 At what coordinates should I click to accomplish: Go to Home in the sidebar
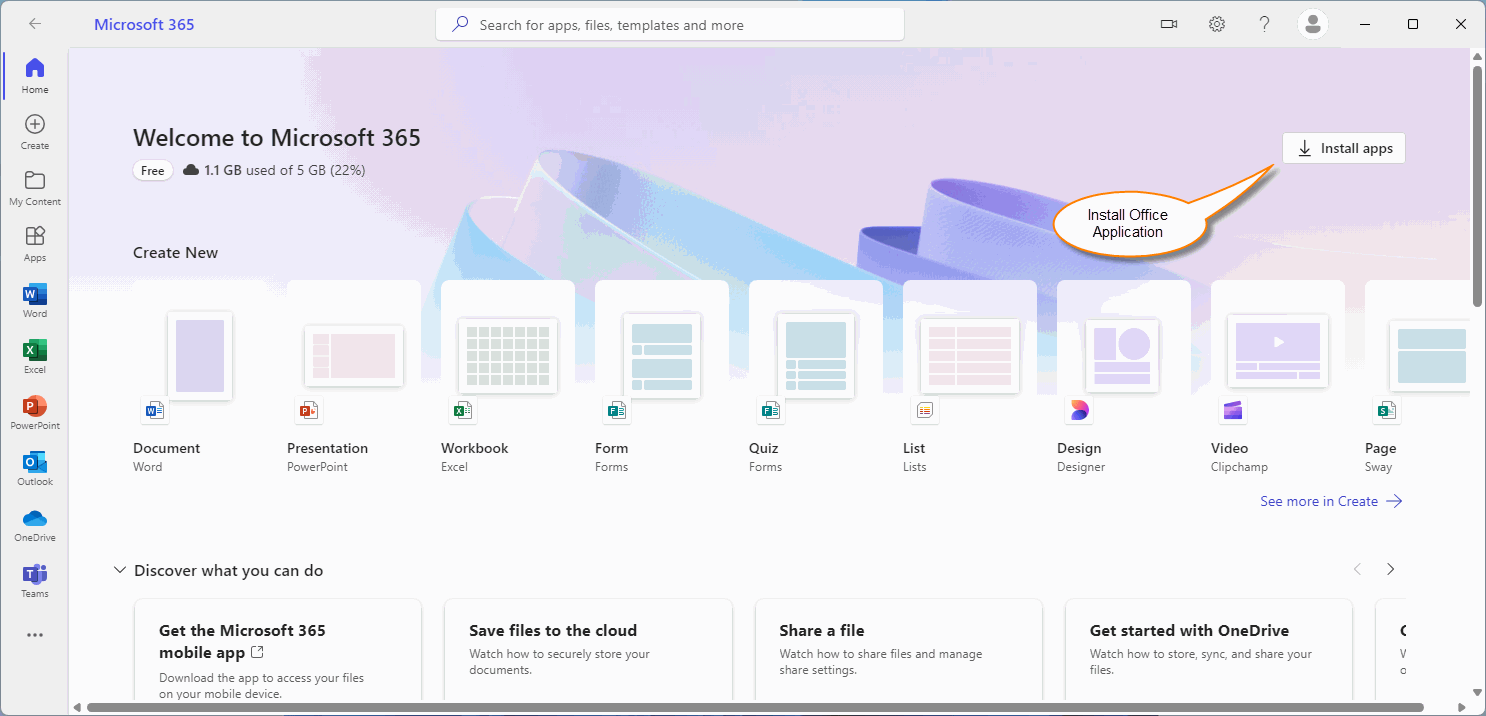tap(35, 75)
